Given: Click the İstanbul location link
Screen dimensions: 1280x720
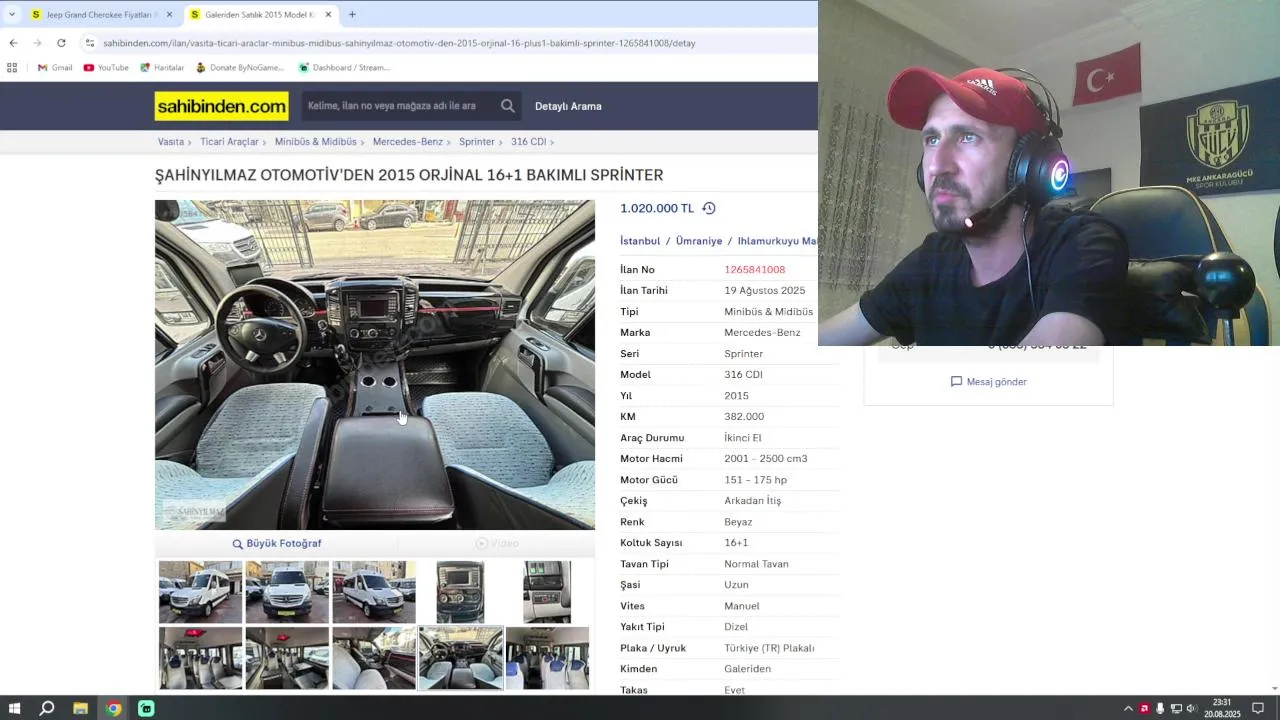Looking at the screenshot, I should tap(640, 241).
